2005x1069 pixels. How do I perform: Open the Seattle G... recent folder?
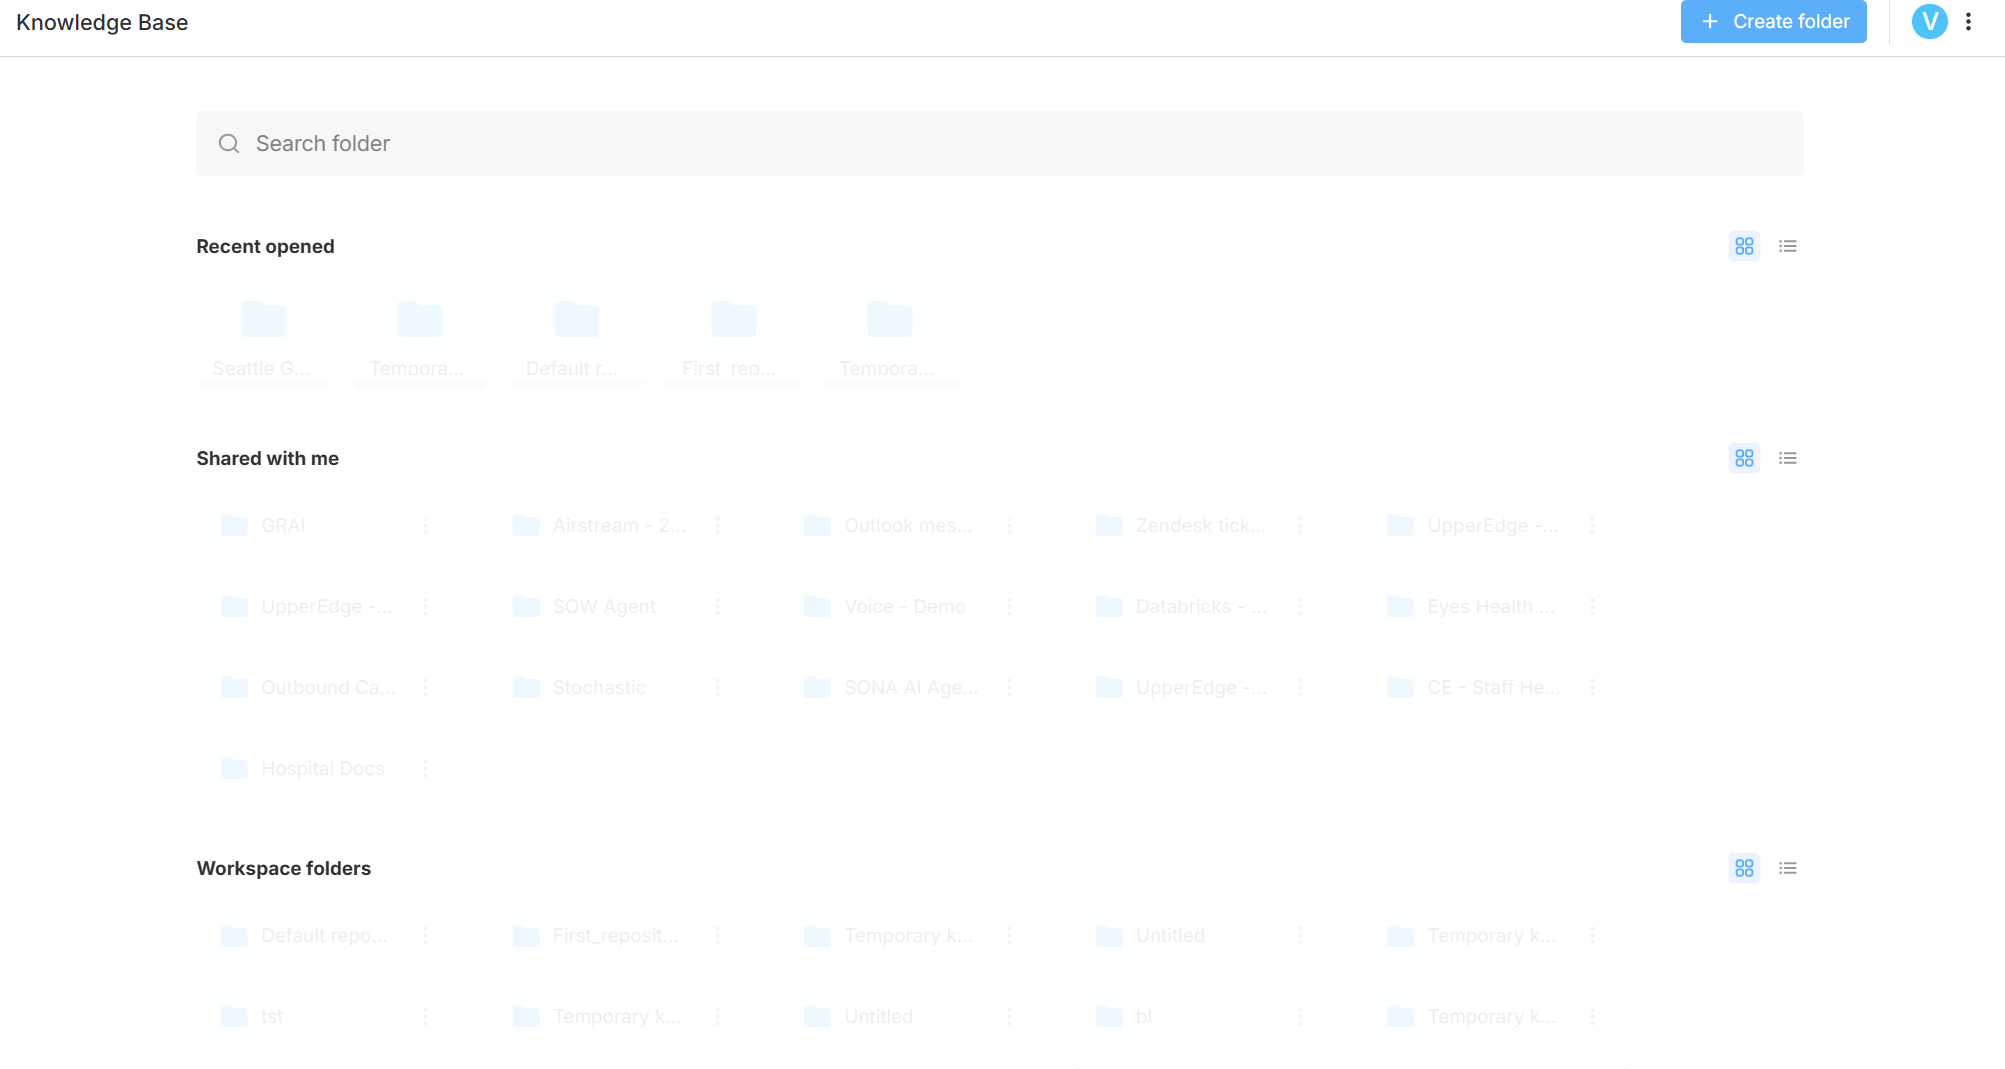click(x=263, y=339)
